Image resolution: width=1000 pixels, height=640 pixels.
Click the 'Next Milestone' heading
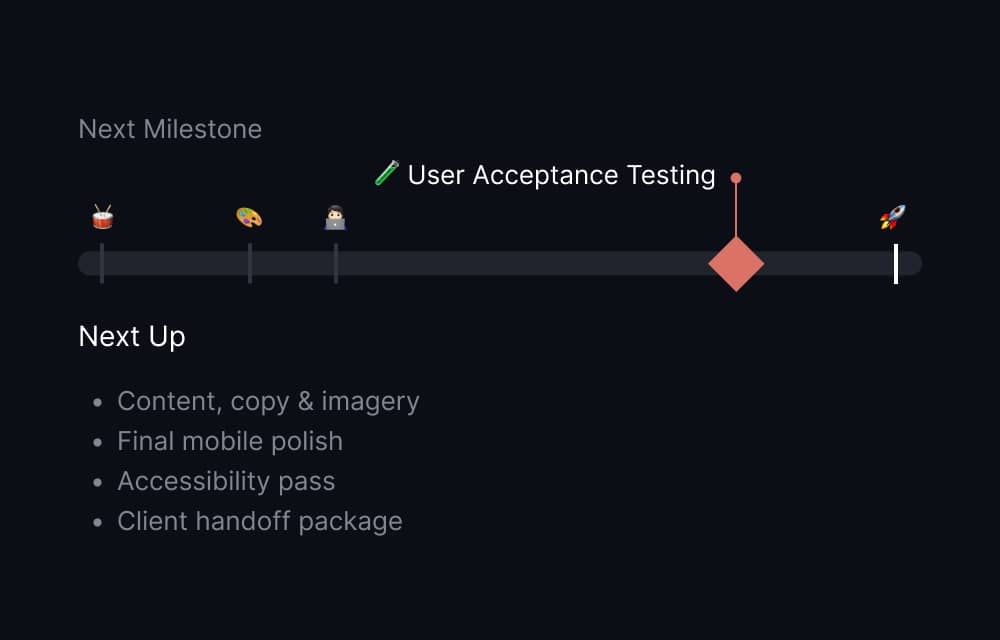tap(169, 129)
